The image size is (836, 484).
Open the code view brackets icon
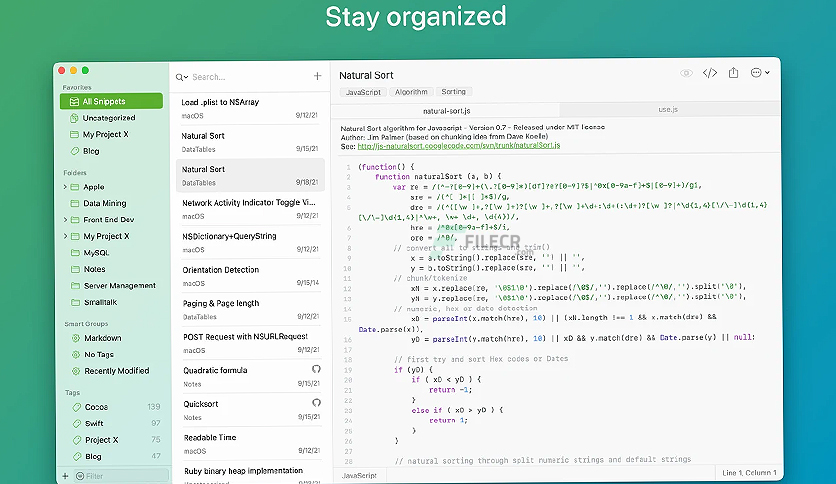[x=710, y=73]
